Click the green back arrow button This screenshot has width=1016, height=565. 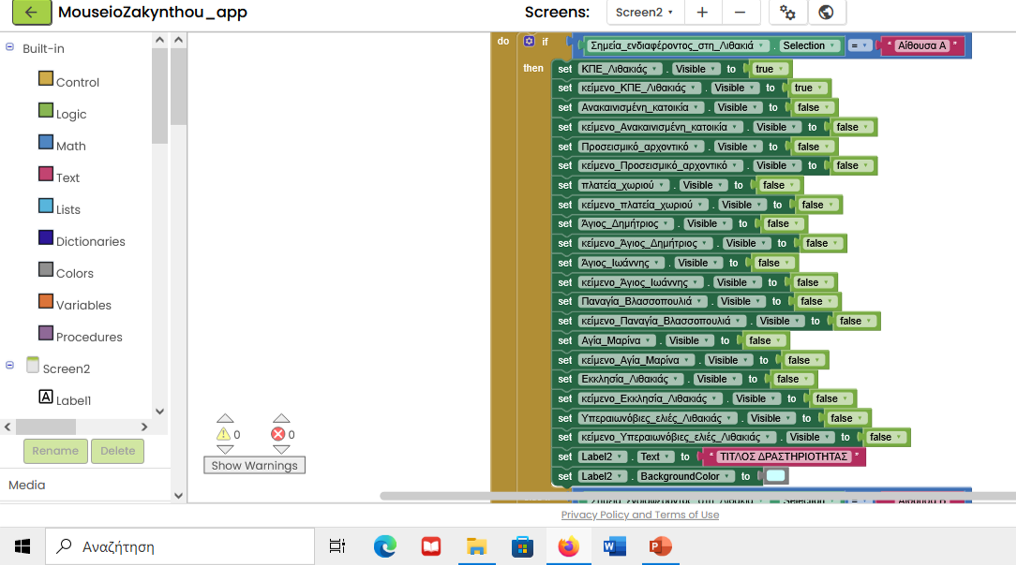tap(31, 12)
